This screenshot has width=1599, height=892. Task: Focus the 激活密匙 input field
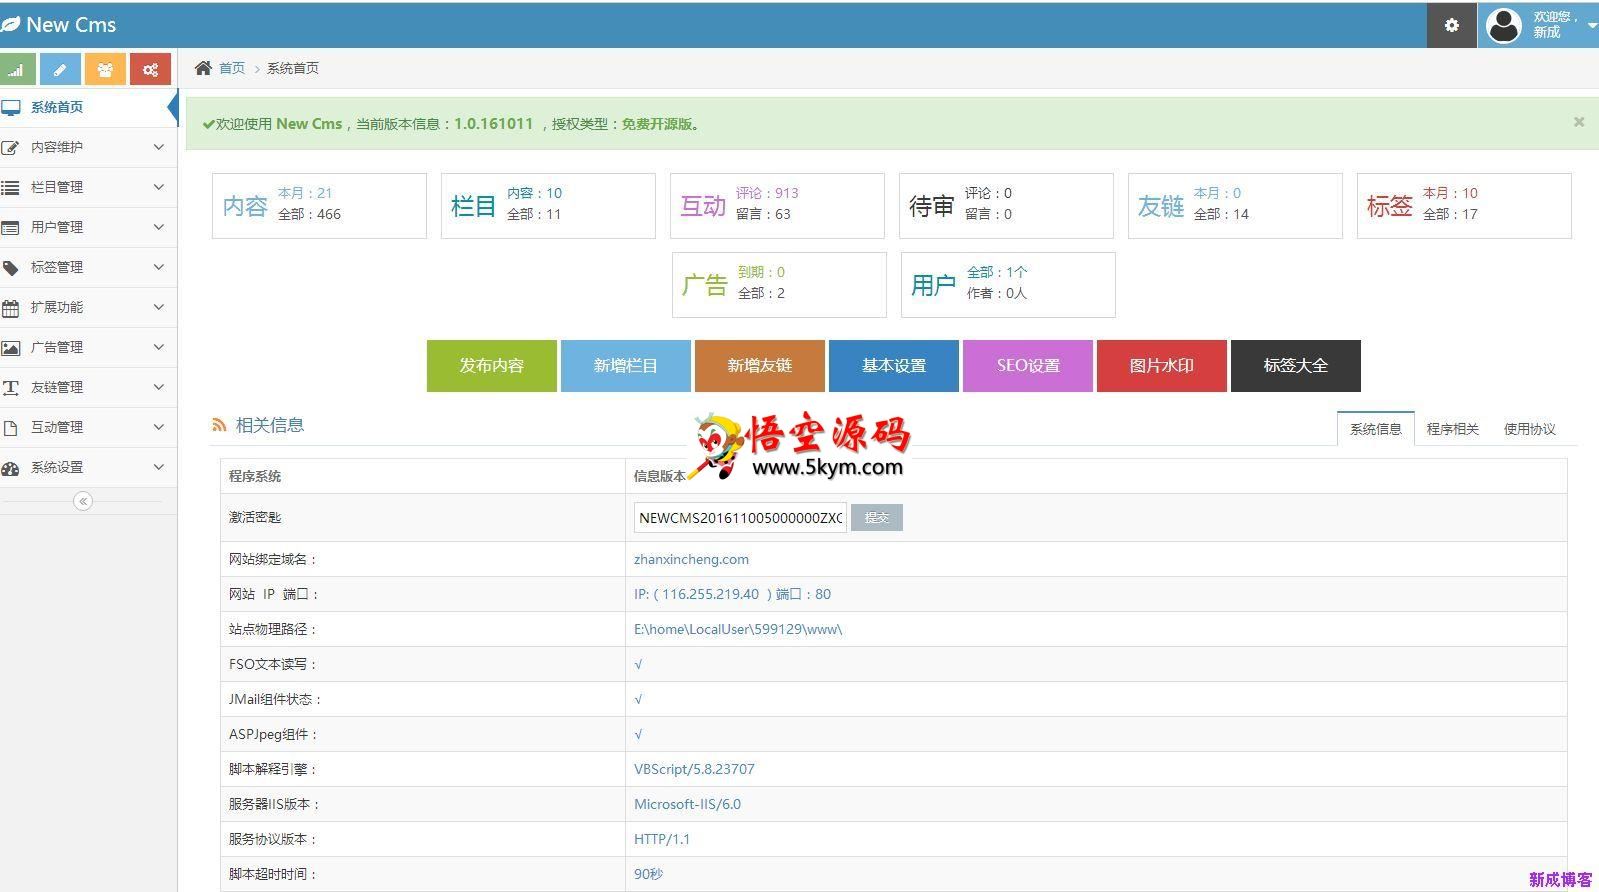coord(740,518)
